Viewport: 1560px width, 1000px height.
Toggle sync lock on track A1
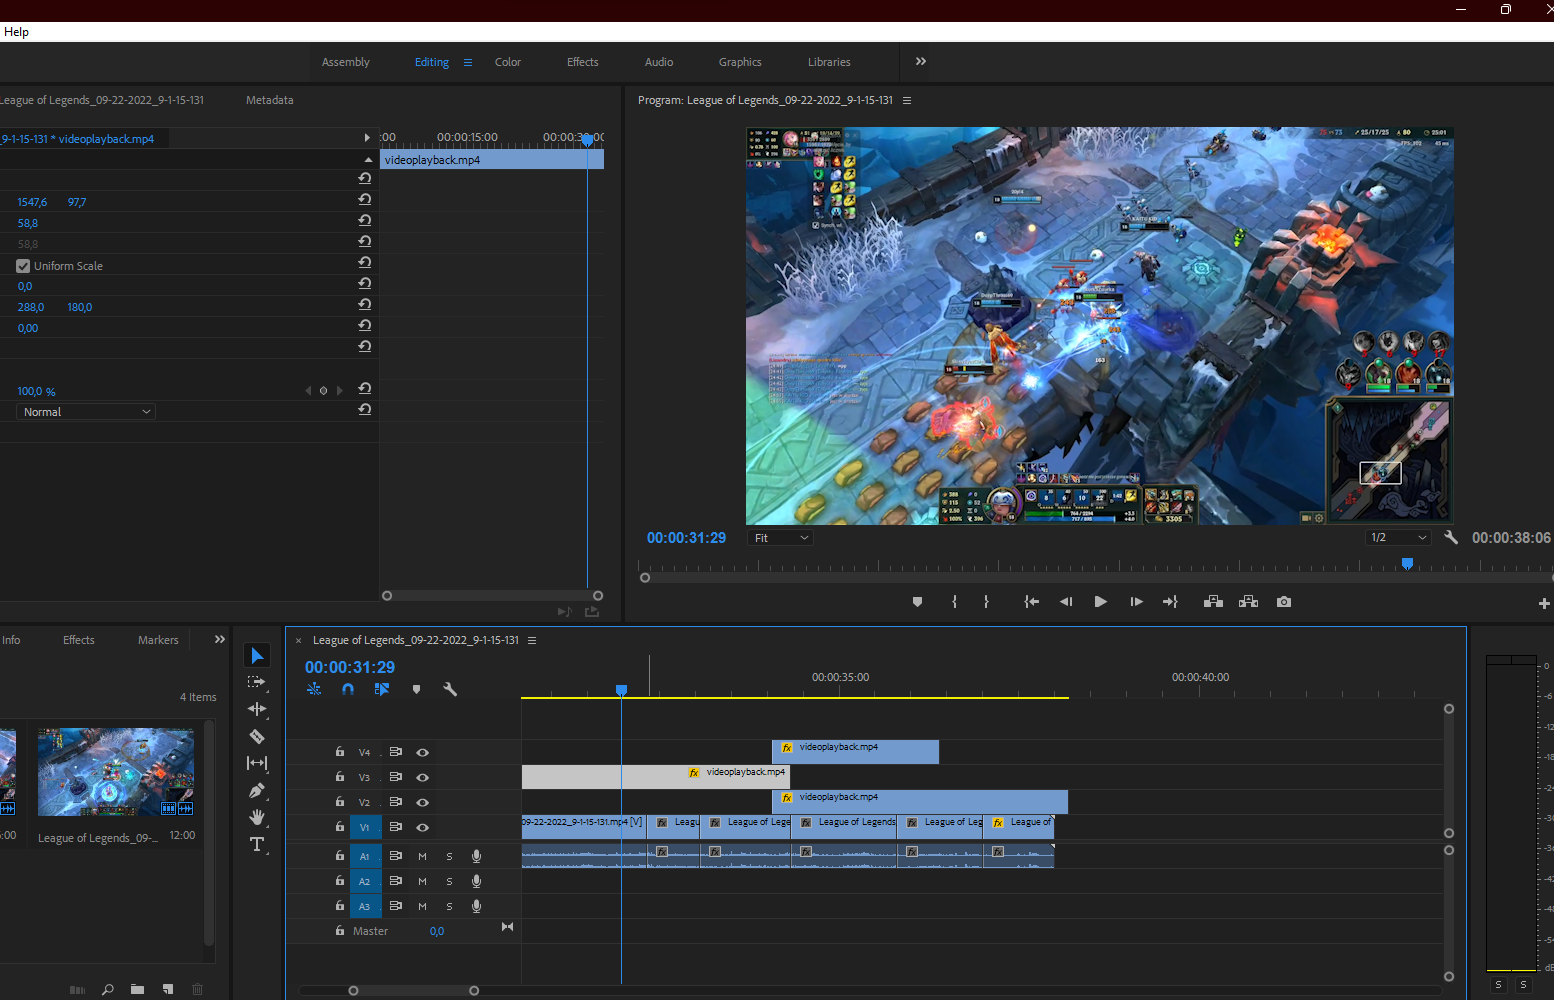[396, 856]
